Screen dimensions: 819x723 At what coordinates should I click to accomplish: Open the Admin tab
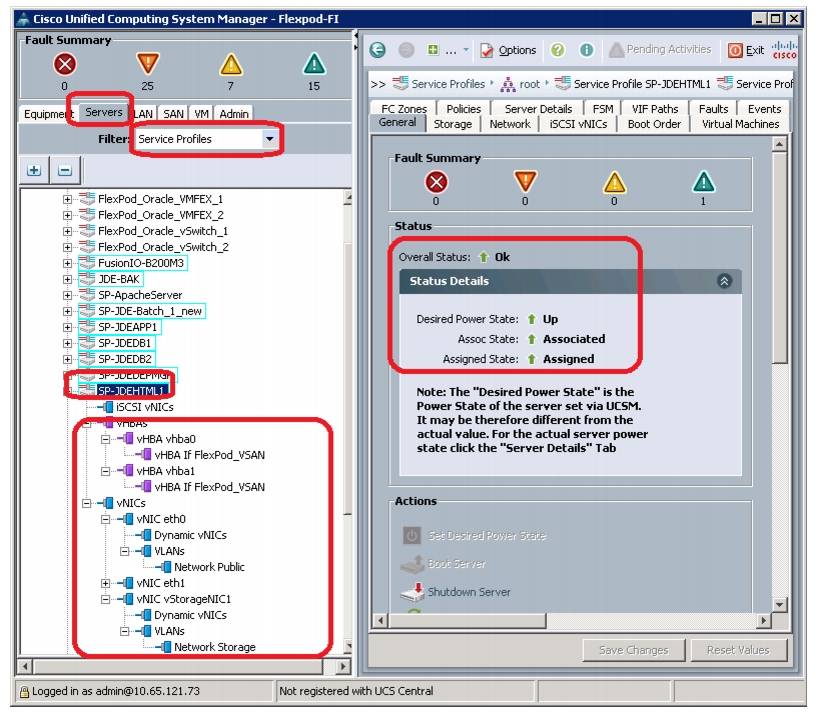pos(233,114)
